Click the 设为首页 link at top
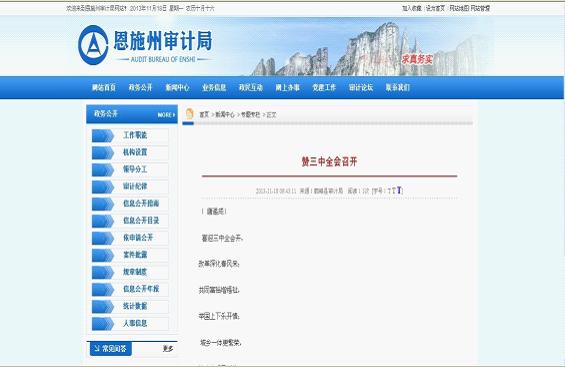 click(436, 8)
